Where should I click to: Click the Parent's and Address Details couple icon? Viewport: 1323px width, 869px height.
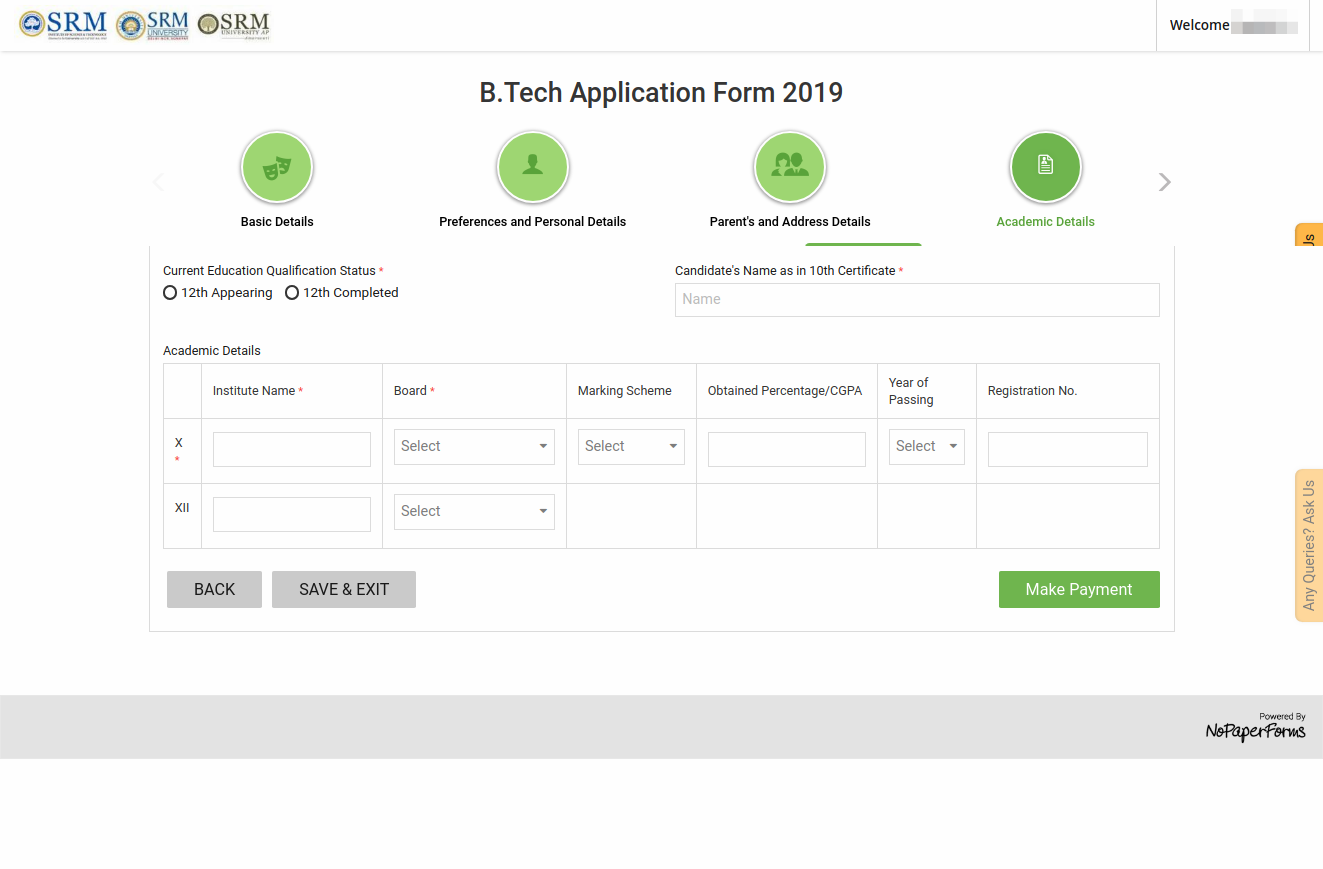[789, 166]
